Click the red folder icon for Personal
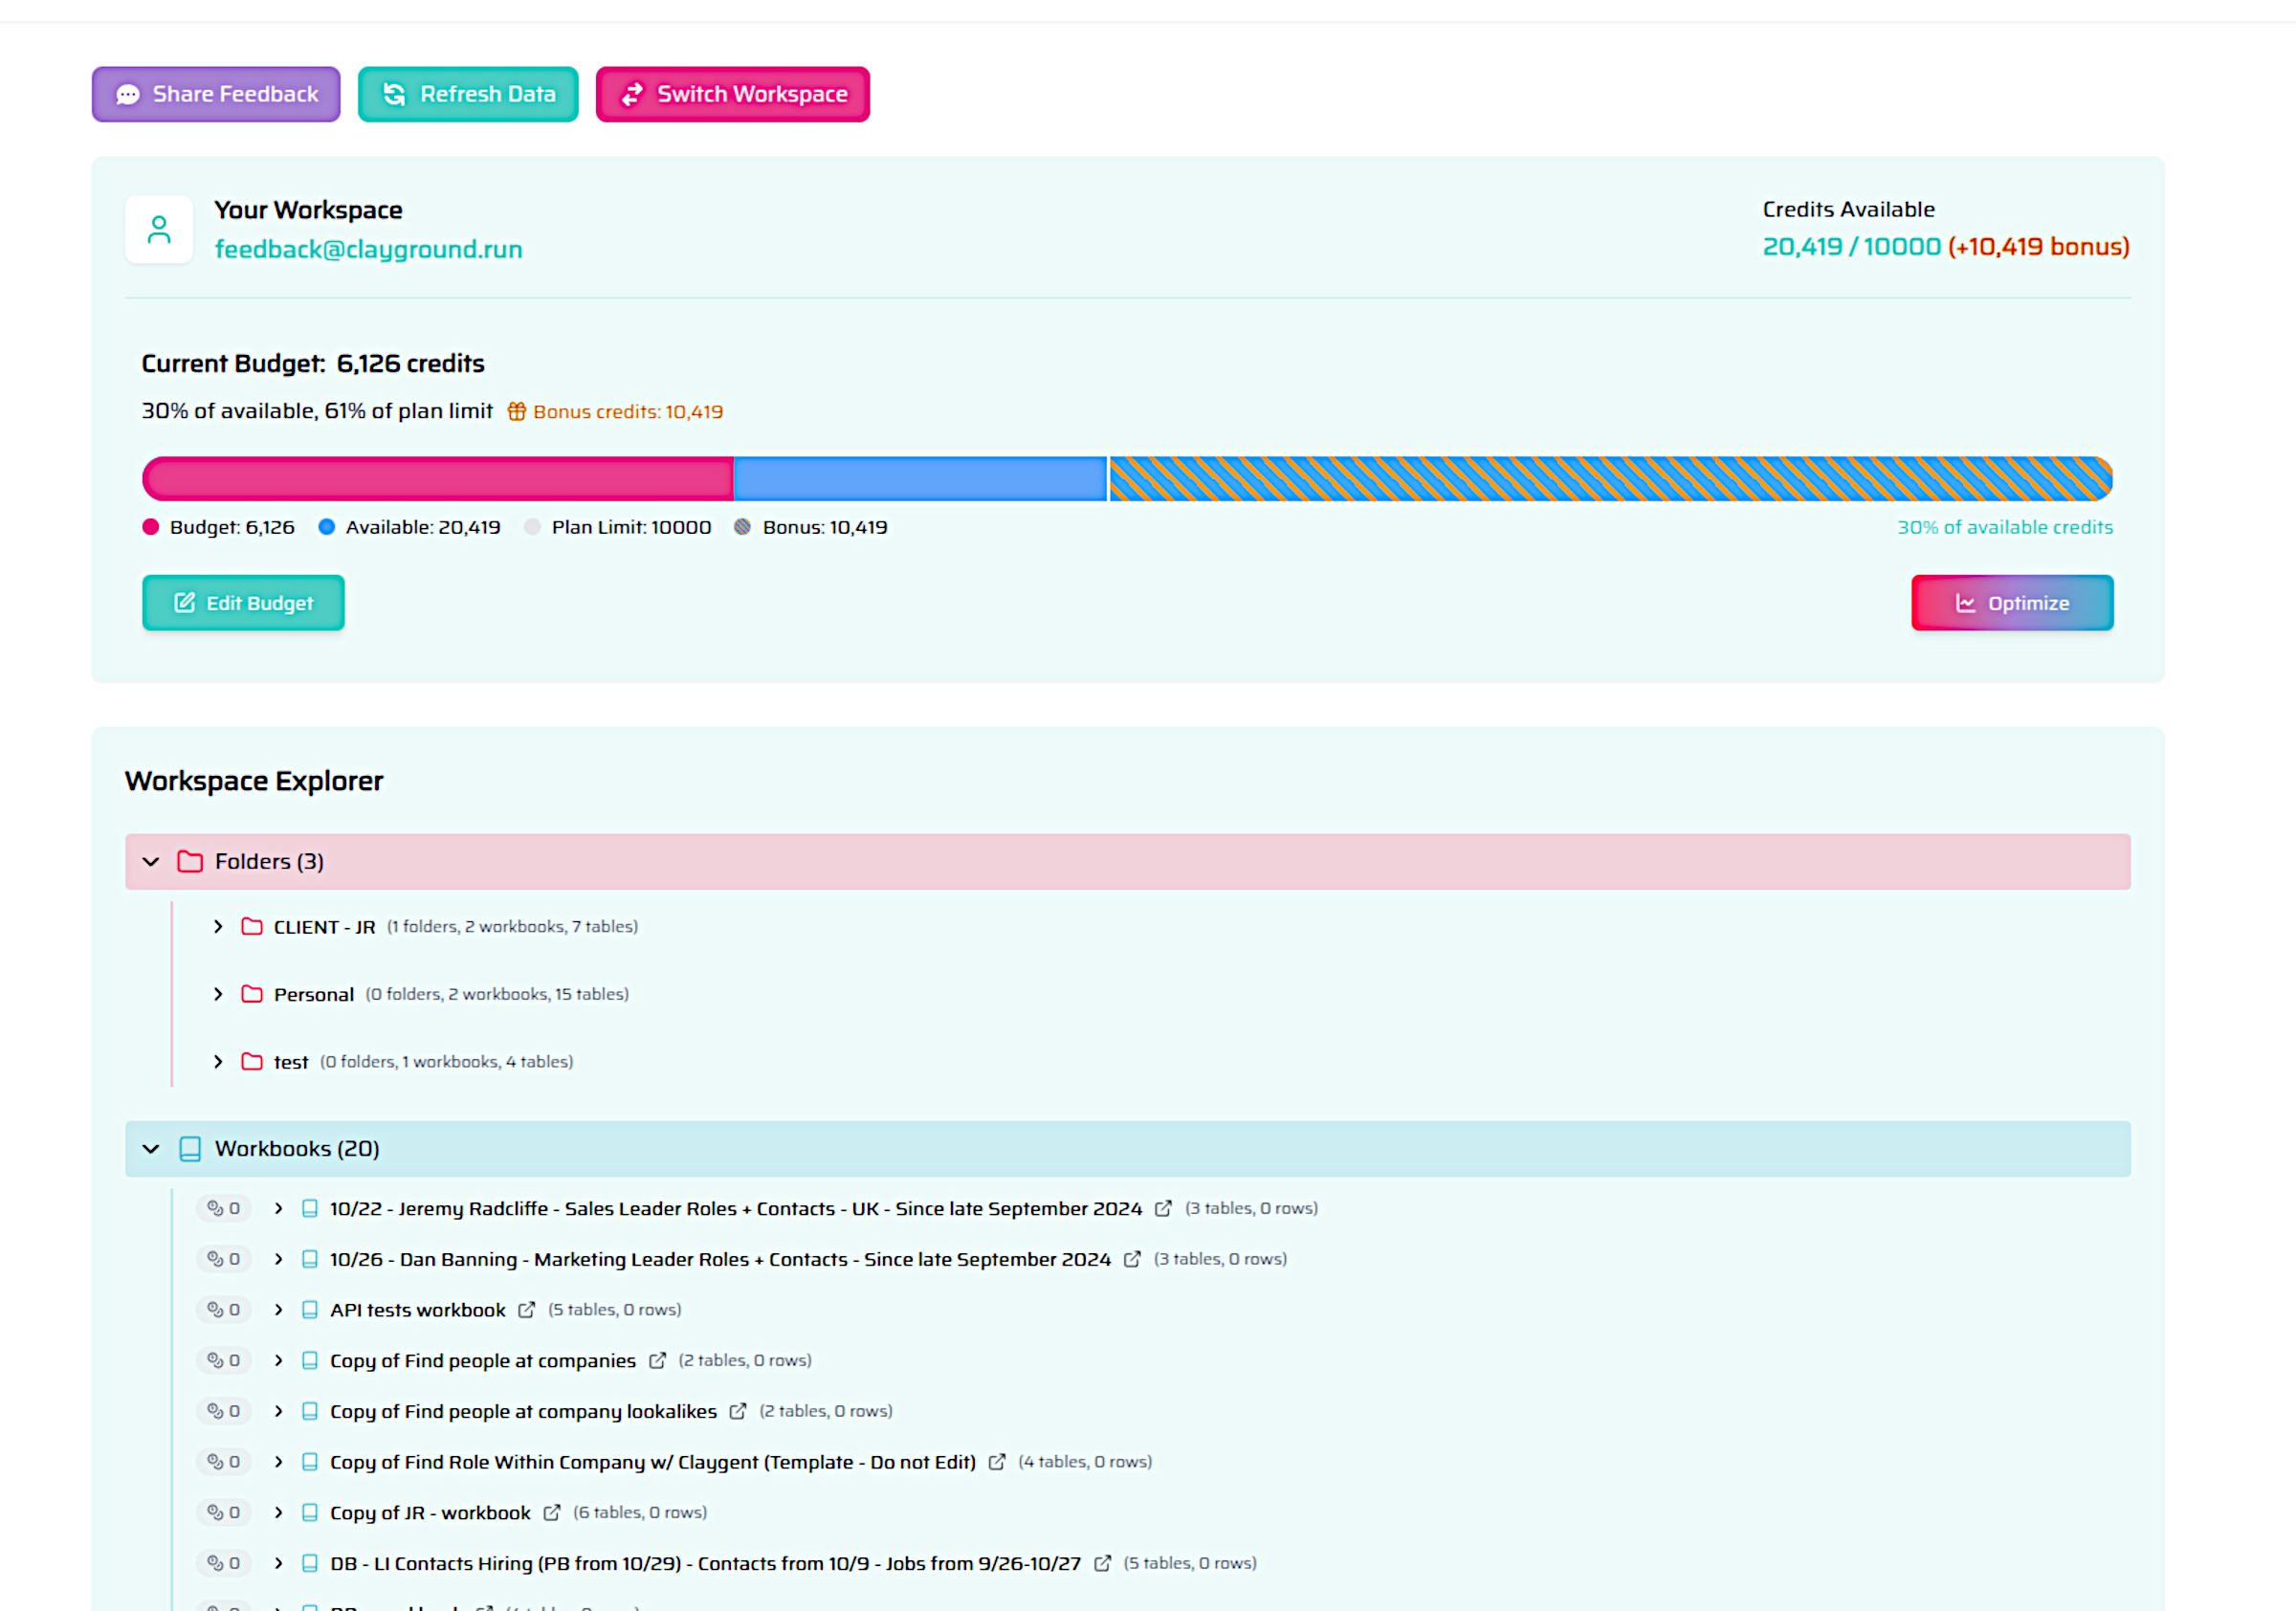This screenshot has width=2296, height=1611. (252, 995)
